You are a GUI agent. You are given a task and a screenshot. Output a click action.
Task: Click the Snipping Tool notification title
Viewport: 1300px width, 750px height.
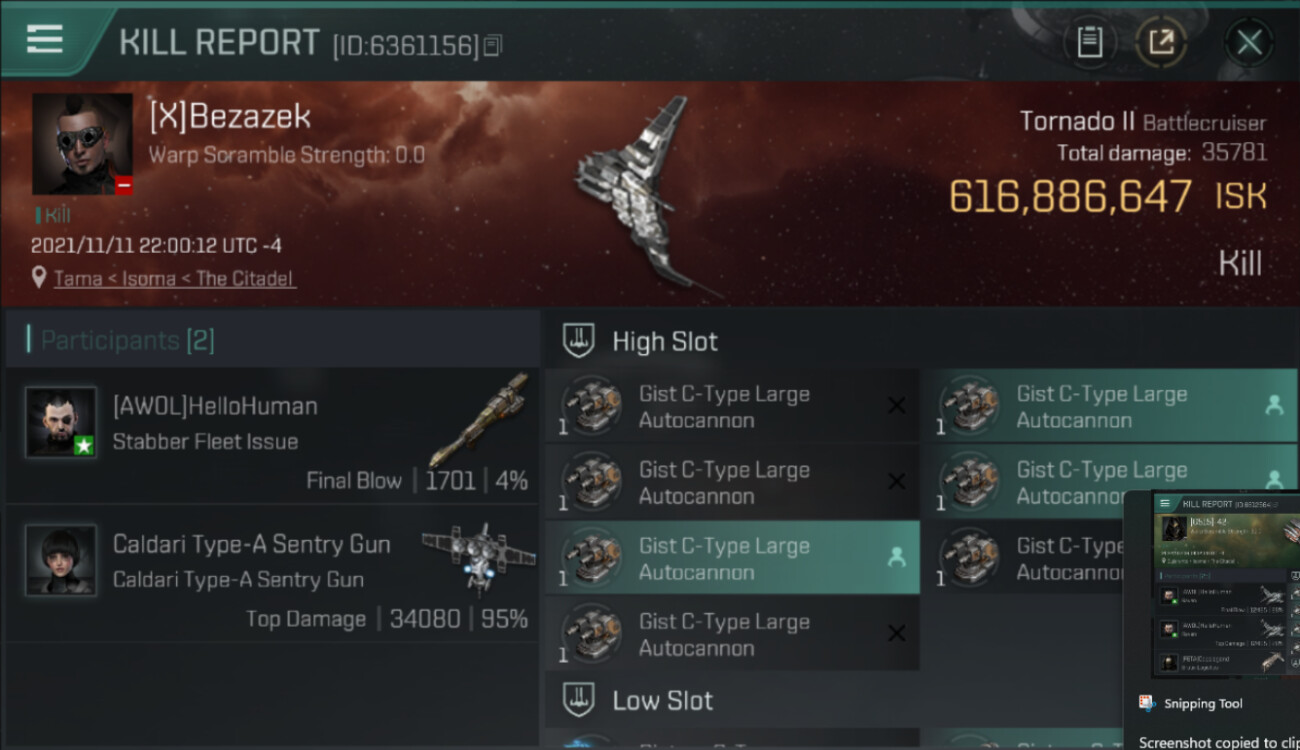tap(1202, 704)
